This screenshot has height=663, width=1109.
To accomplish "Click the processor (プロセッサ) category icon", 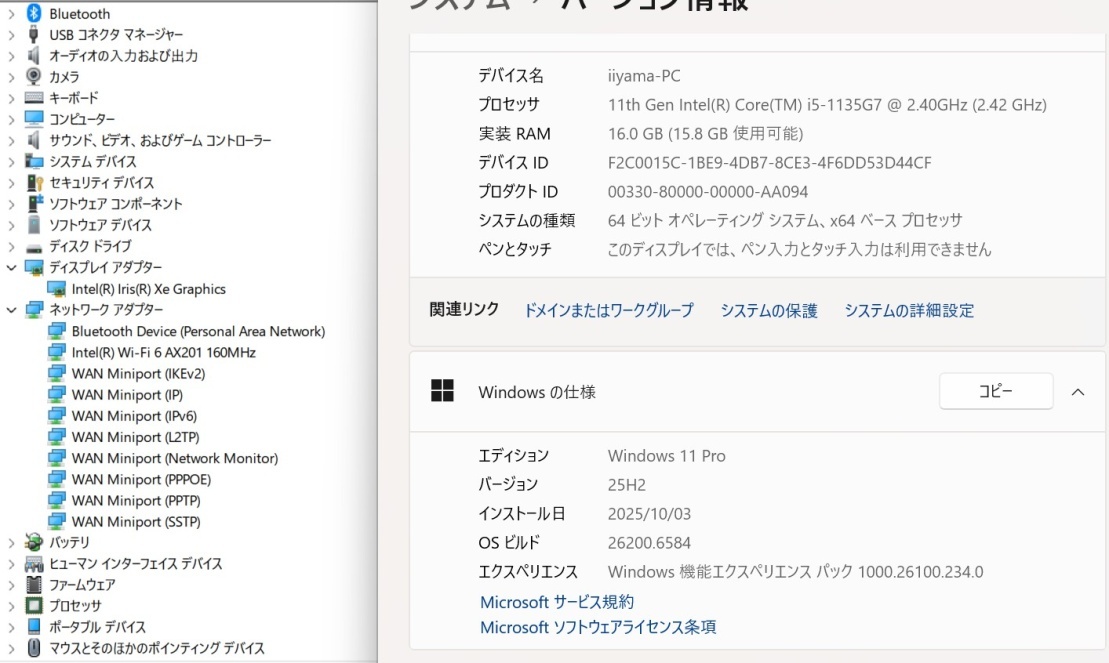I will (x=34, y=606).
